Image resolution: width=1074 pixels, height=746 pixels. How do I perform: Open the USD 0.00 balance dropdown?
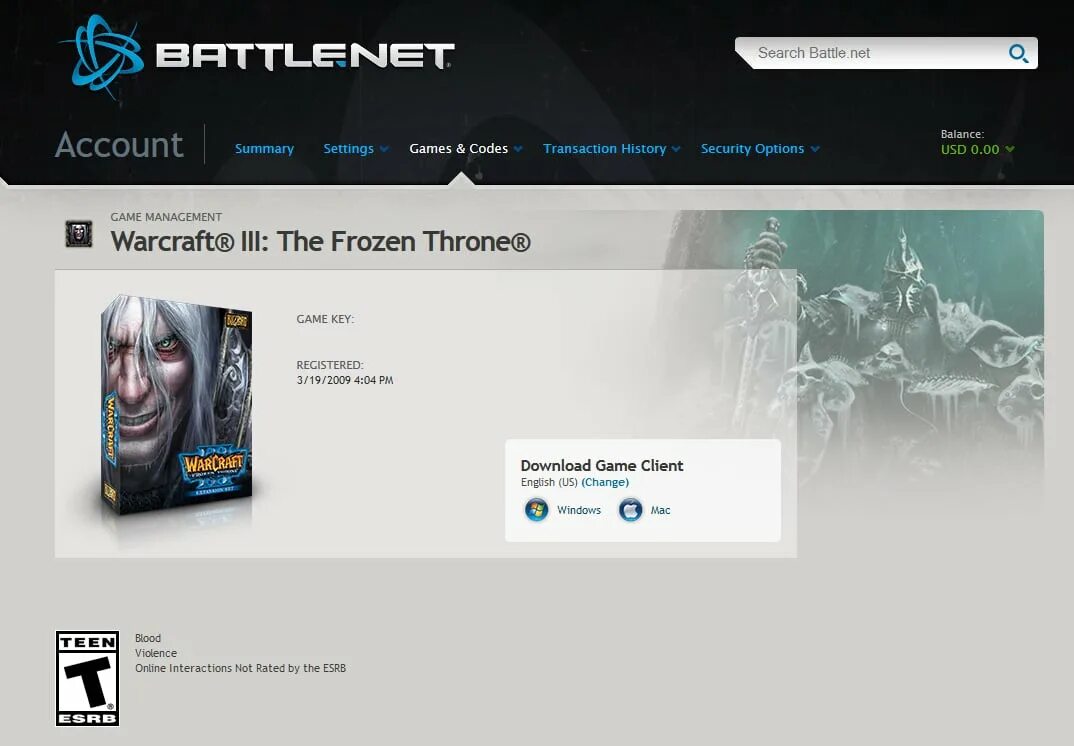click(x=977, y=149)
